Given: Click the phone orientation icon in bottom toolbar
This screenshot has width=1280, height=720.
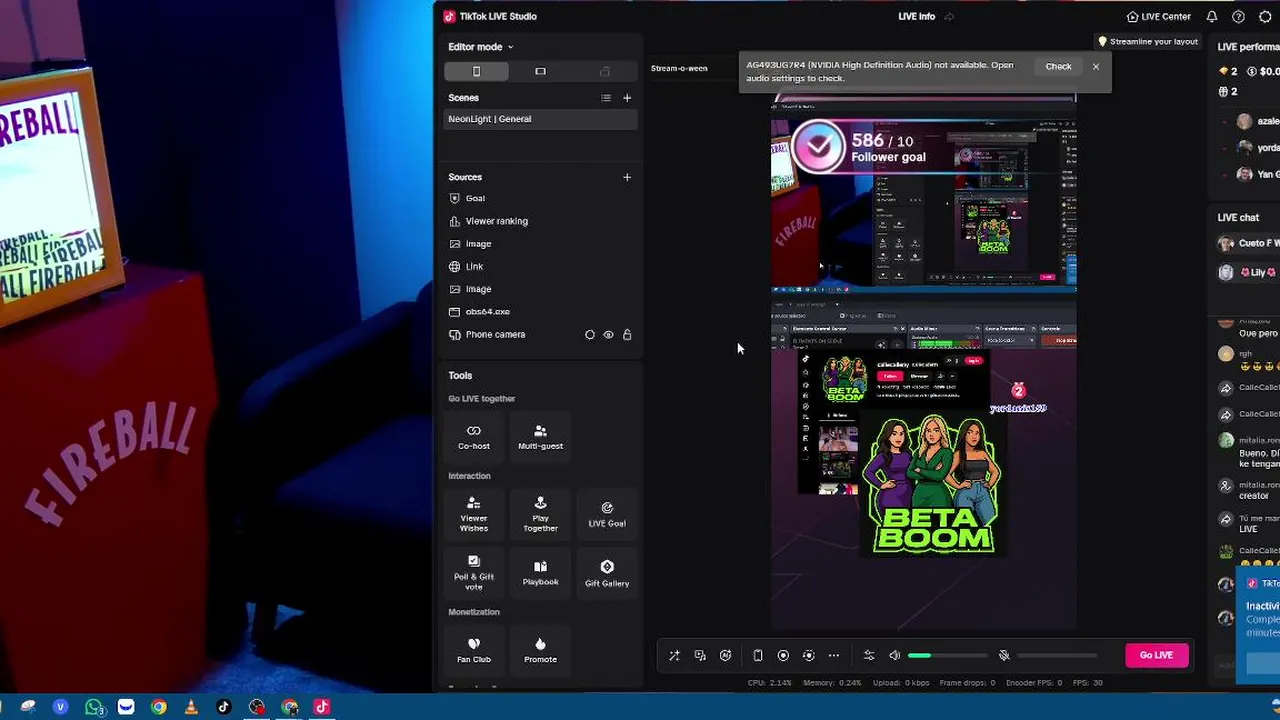Looking at the screenshot, I should click(x=758, y=656).
